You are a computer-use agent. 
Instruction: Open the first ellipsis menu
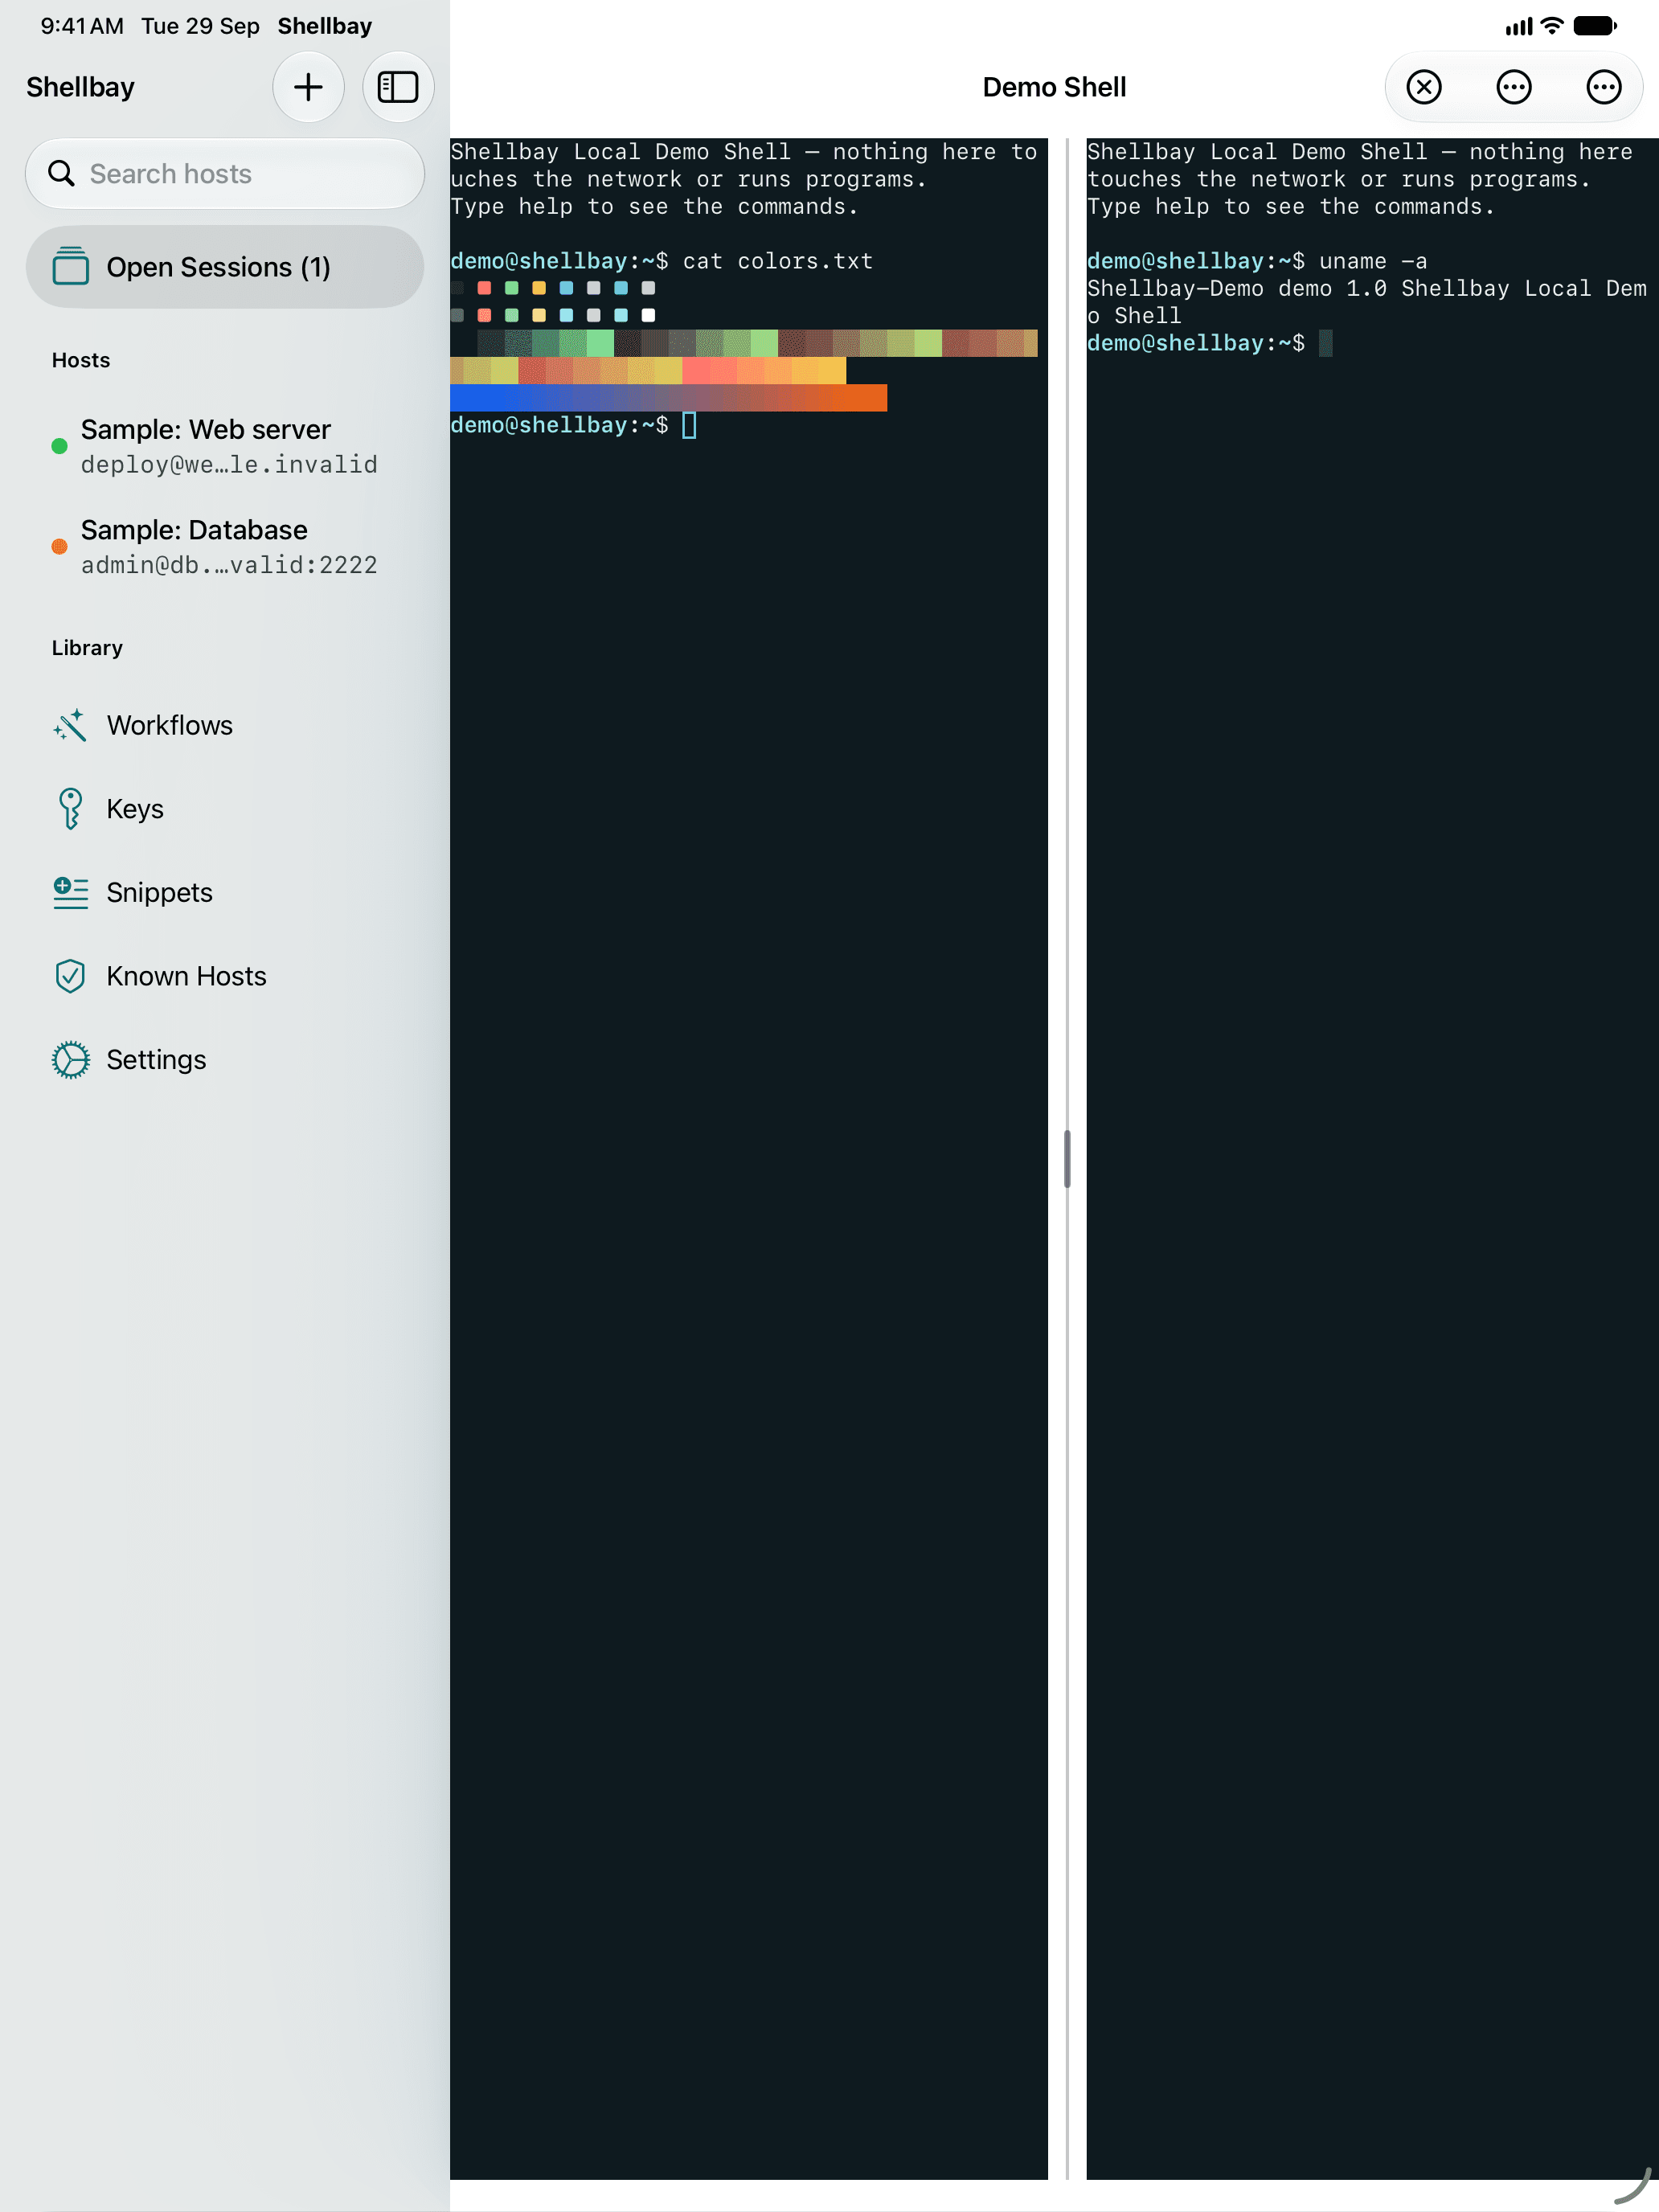(1514, 87)
